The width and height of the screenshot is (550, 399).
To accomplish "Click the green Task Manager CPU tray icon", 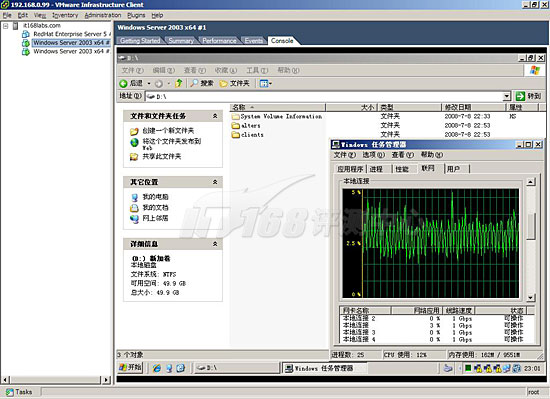I will [x=468, y=368].
